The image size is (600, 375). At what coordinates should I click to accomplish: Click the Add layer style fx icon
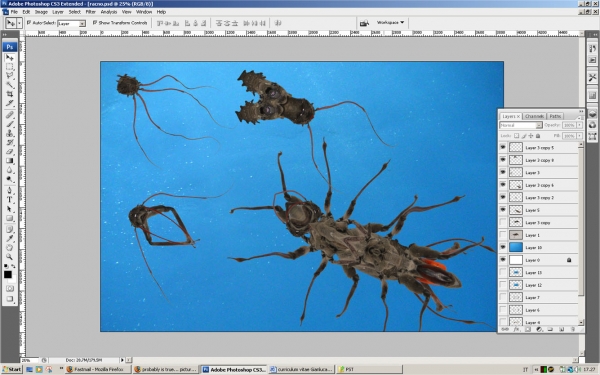tap(516, 329)
